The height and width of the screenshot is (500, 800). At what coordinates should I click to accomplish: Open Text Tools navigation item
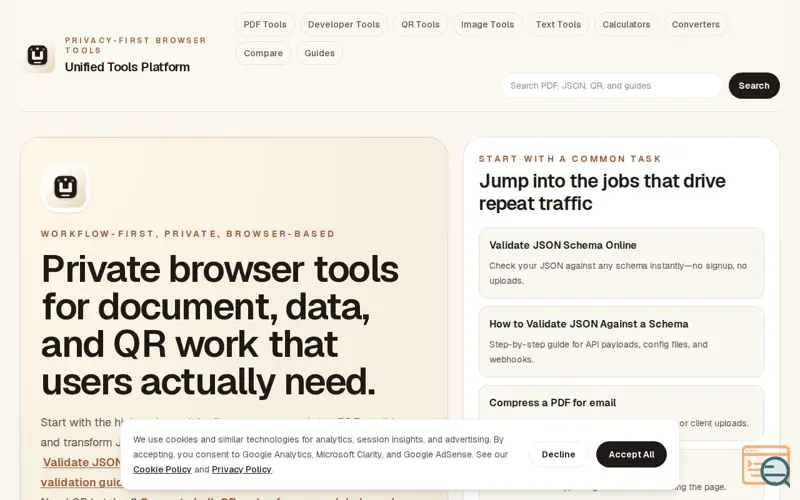[558, 24]
